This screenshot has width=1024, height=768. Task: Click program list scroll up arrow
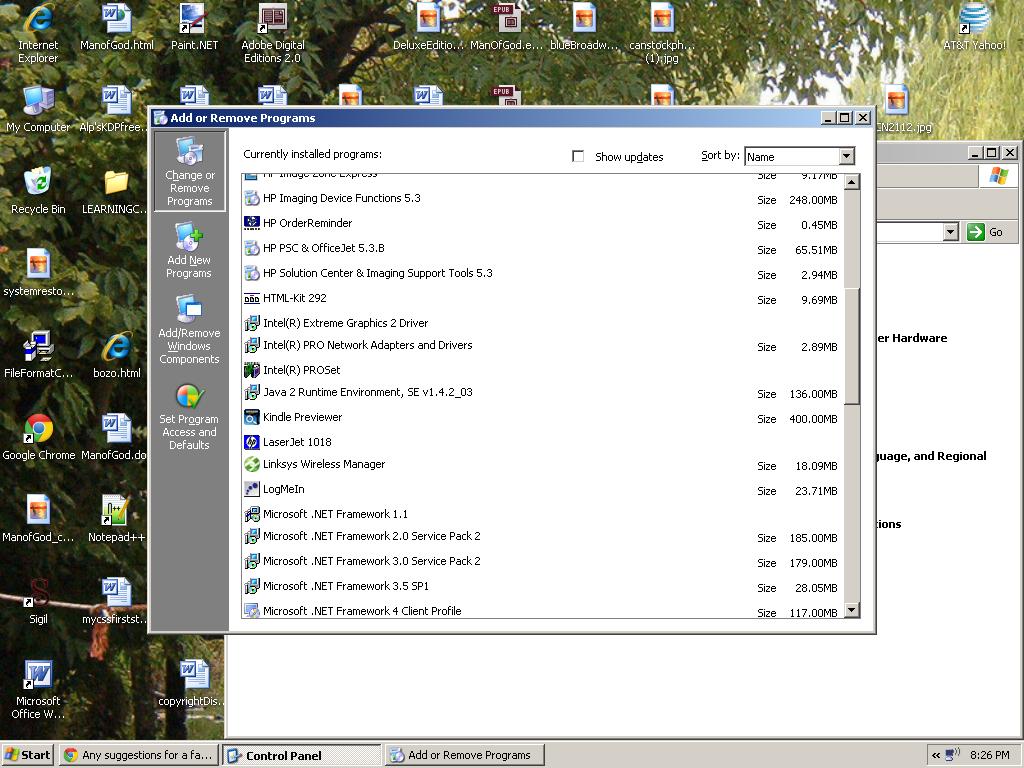tap(852, 182)
